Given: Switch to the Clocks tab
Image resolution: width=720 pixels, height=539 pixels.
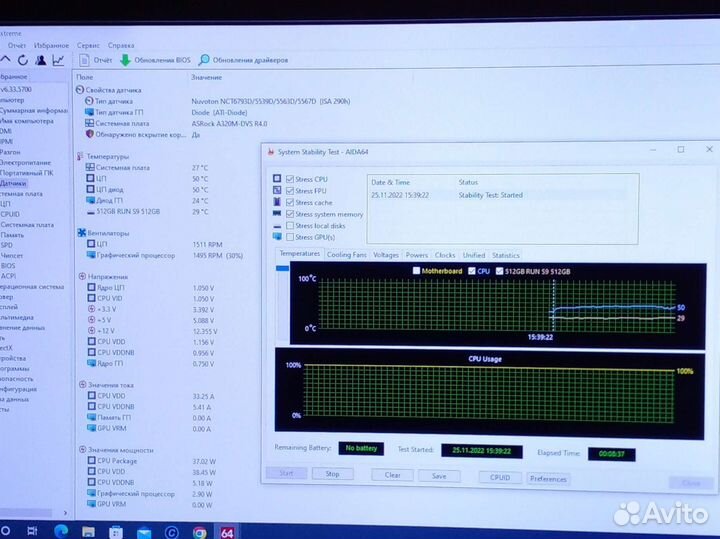Looking at the screenshot, I should [x=445, y=255].
